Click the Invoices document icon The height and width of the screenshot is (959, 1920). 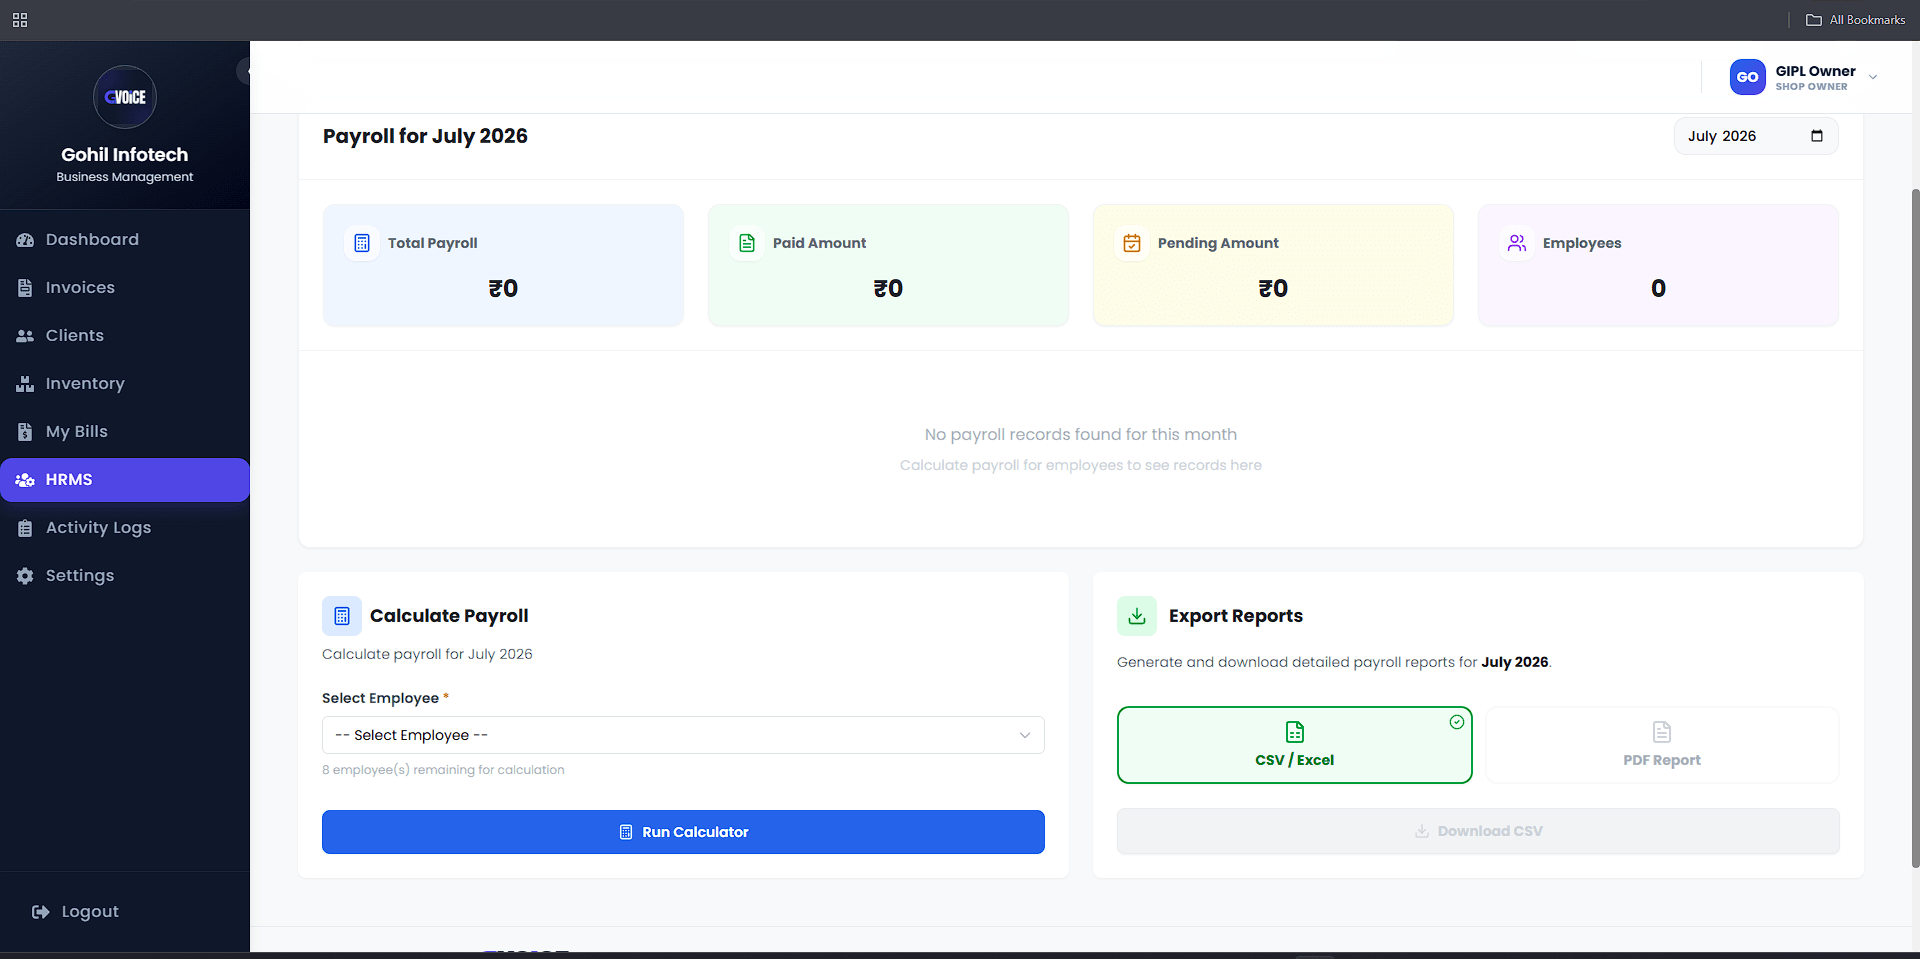tap(25, 288)
